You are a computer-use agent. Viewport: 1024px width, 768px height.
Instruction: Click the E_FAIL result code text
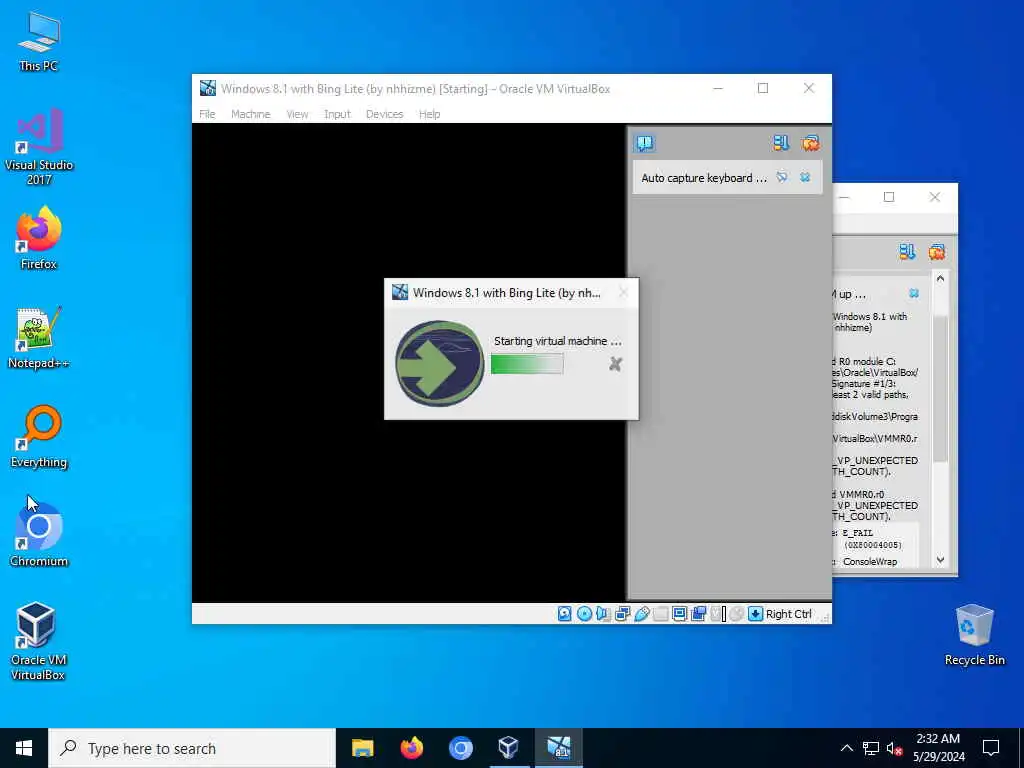(x=857, y=533)
